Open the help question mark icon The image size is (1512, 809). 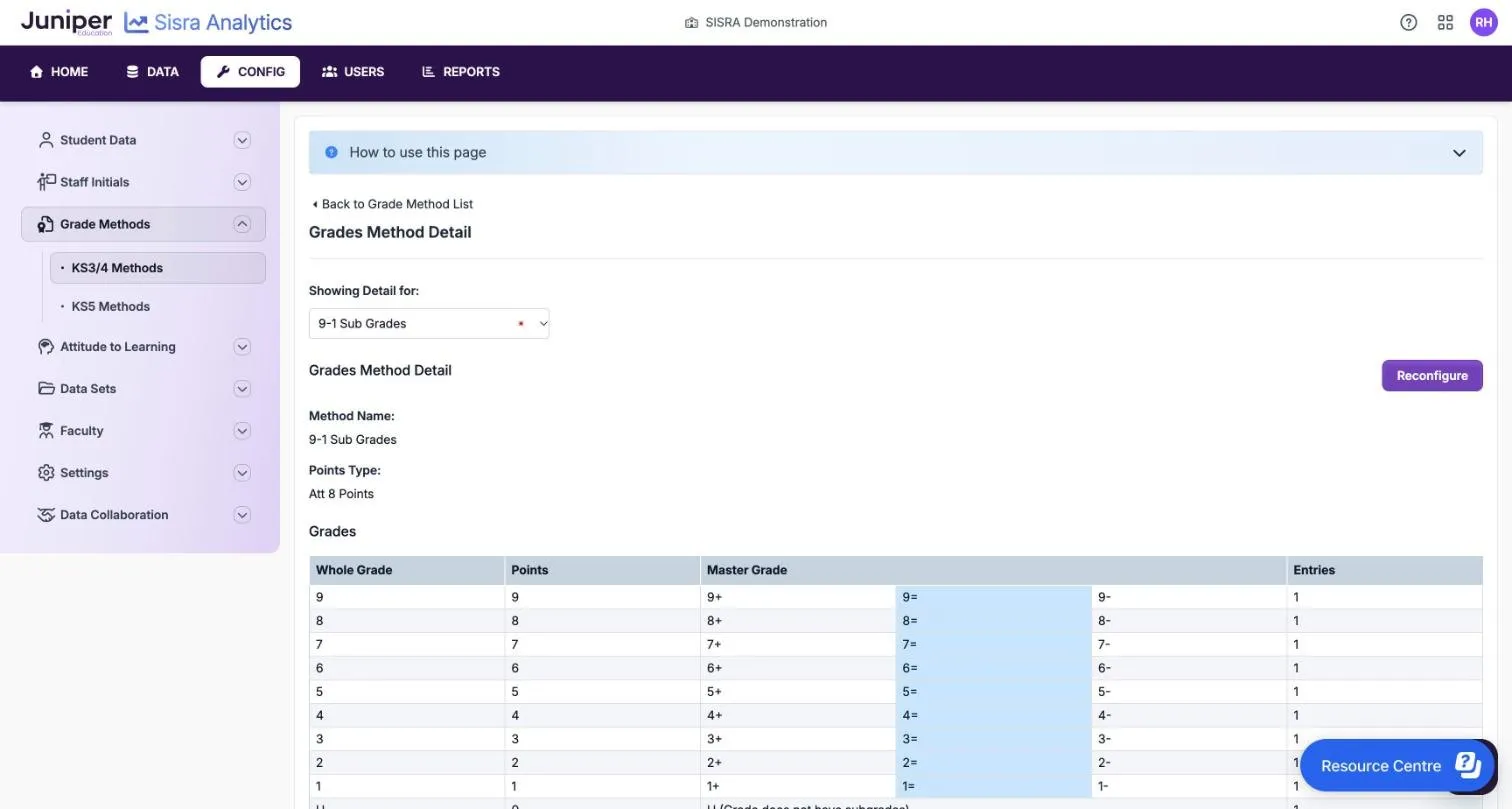click(1408, 22)
